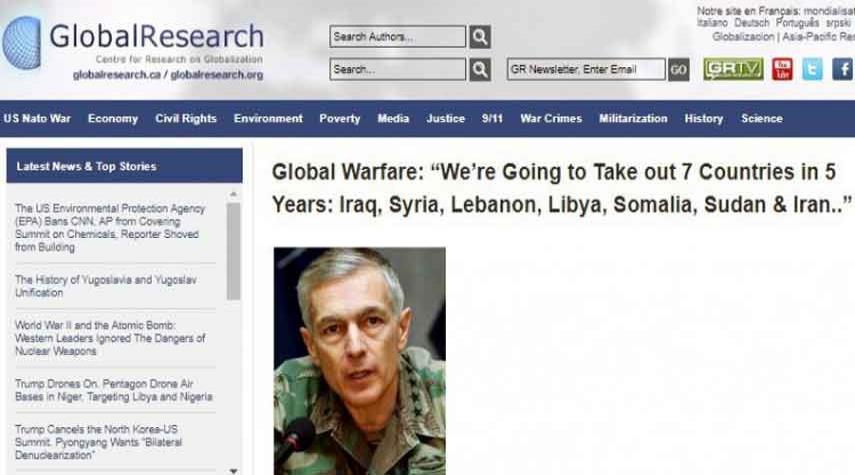
Task: Select the Militarization menu item
Action: (x=633, y=118)
